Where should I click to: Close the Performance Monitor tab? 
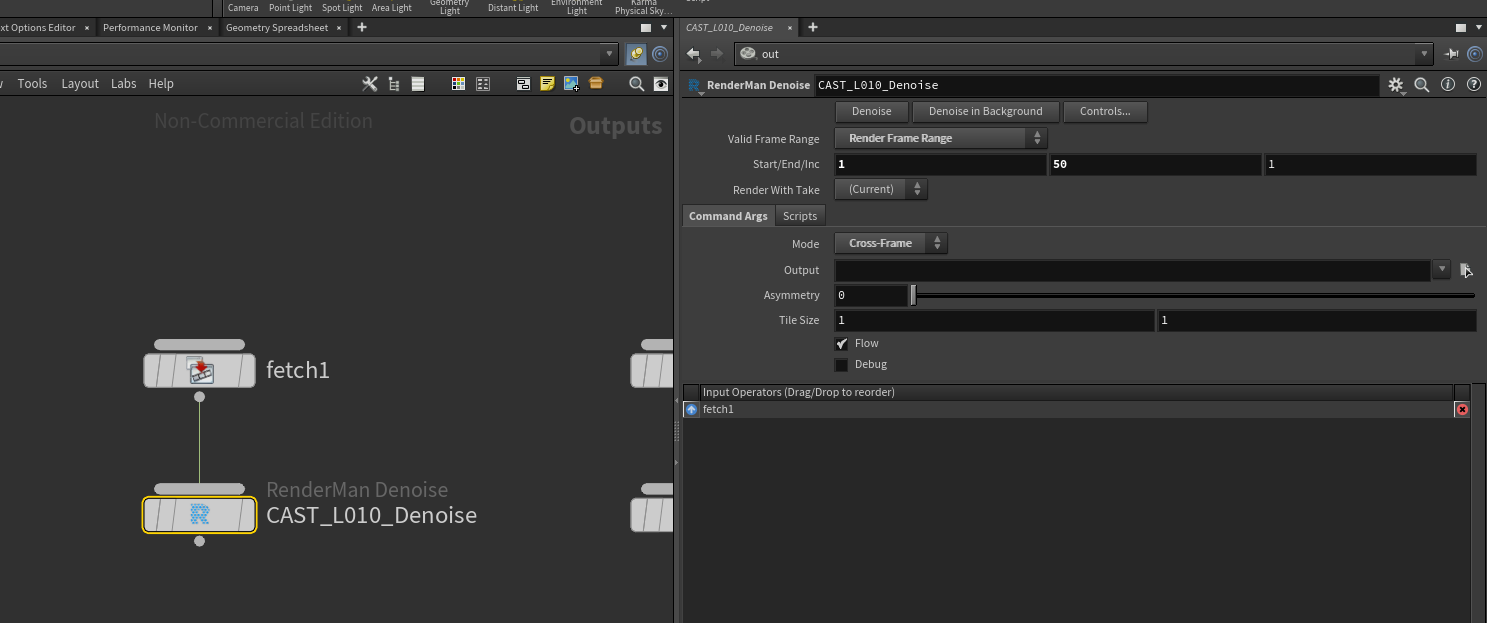click(x=210, y=28)
